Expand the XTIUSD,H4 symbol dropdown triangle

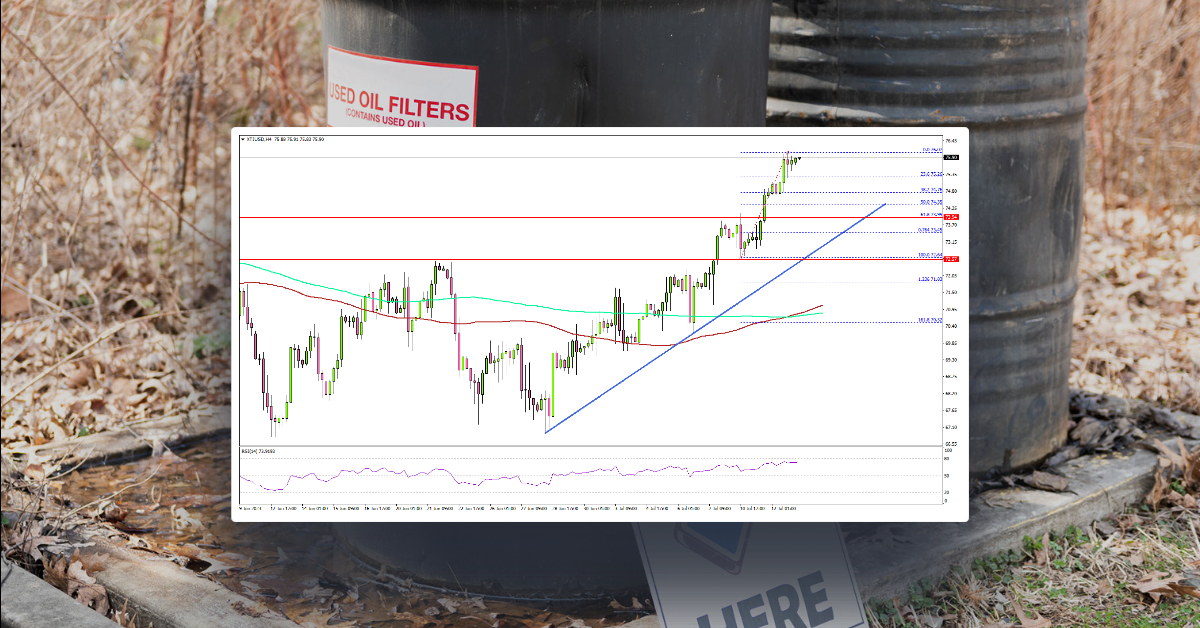tap(243, 138)
